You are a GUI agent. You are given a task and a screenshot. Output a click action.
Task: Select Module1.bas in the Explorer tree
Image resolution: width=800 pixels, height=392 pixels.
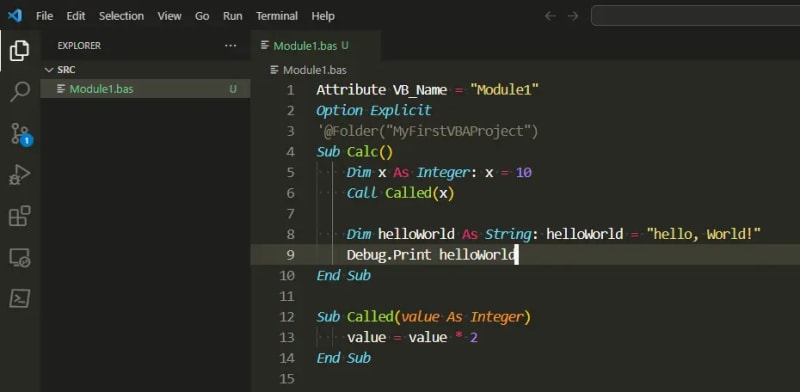click(x=145, y=89)
